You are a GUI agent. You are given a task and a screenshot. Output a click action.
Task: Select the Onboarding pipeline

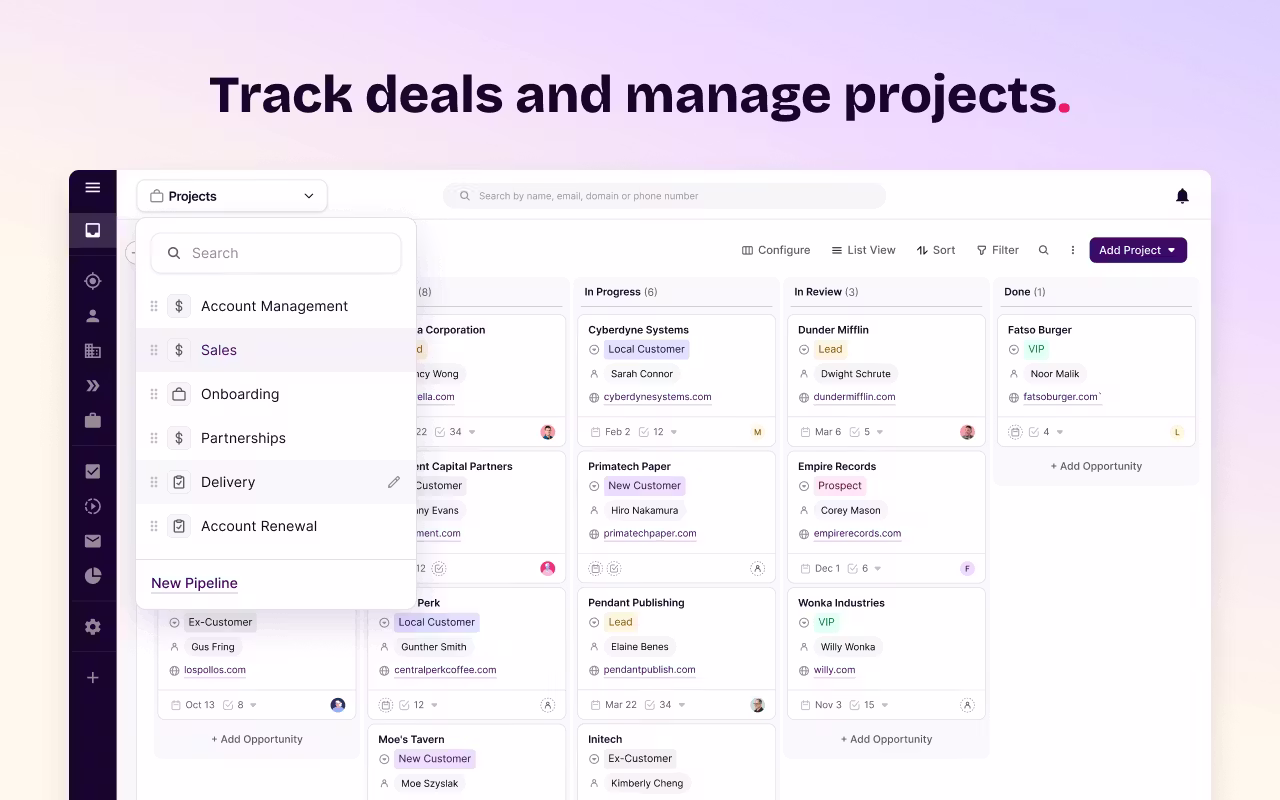(x=276, y=394)
